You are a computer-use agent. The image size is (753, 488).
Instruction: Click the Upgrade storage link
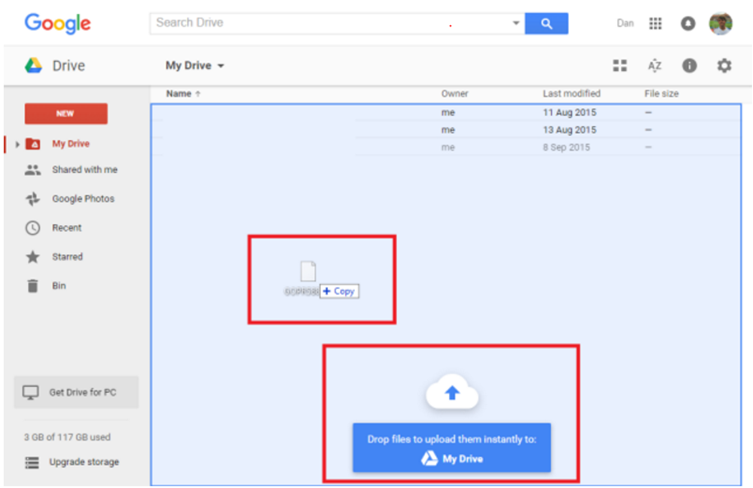(x=84, y=462)
